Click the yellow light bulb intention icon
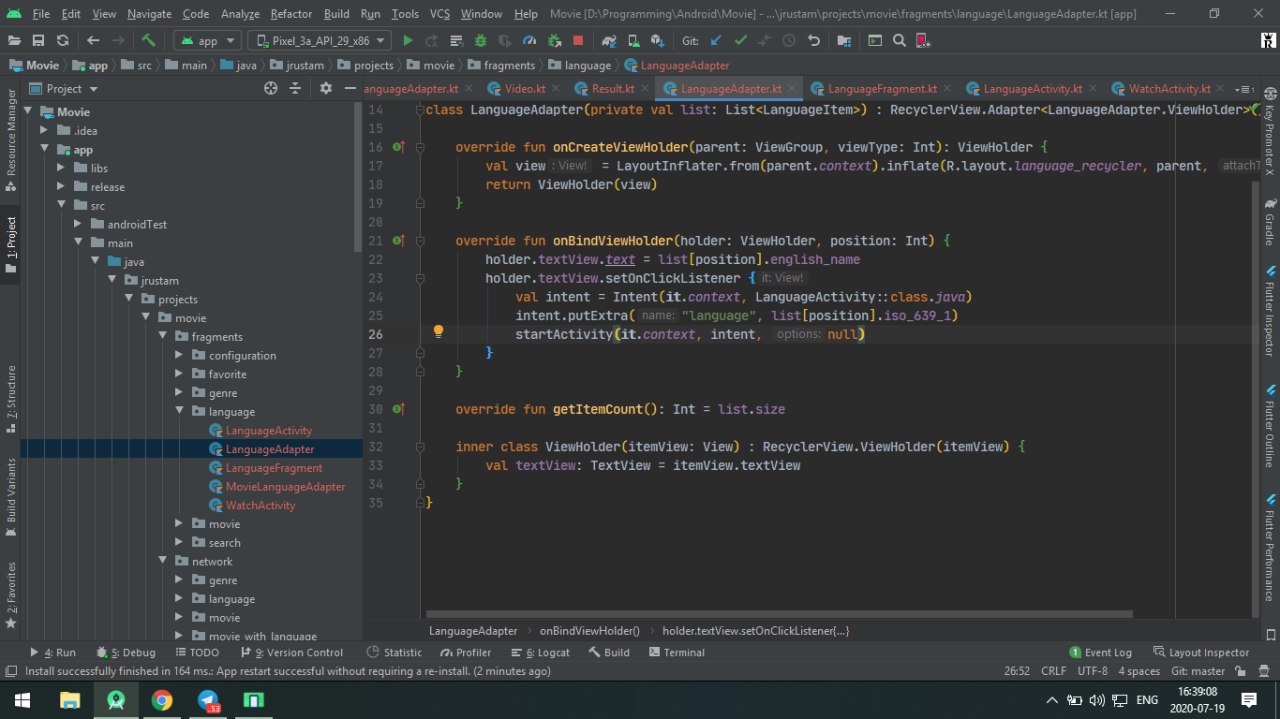The image size is (1280, 719). (437, 331)
